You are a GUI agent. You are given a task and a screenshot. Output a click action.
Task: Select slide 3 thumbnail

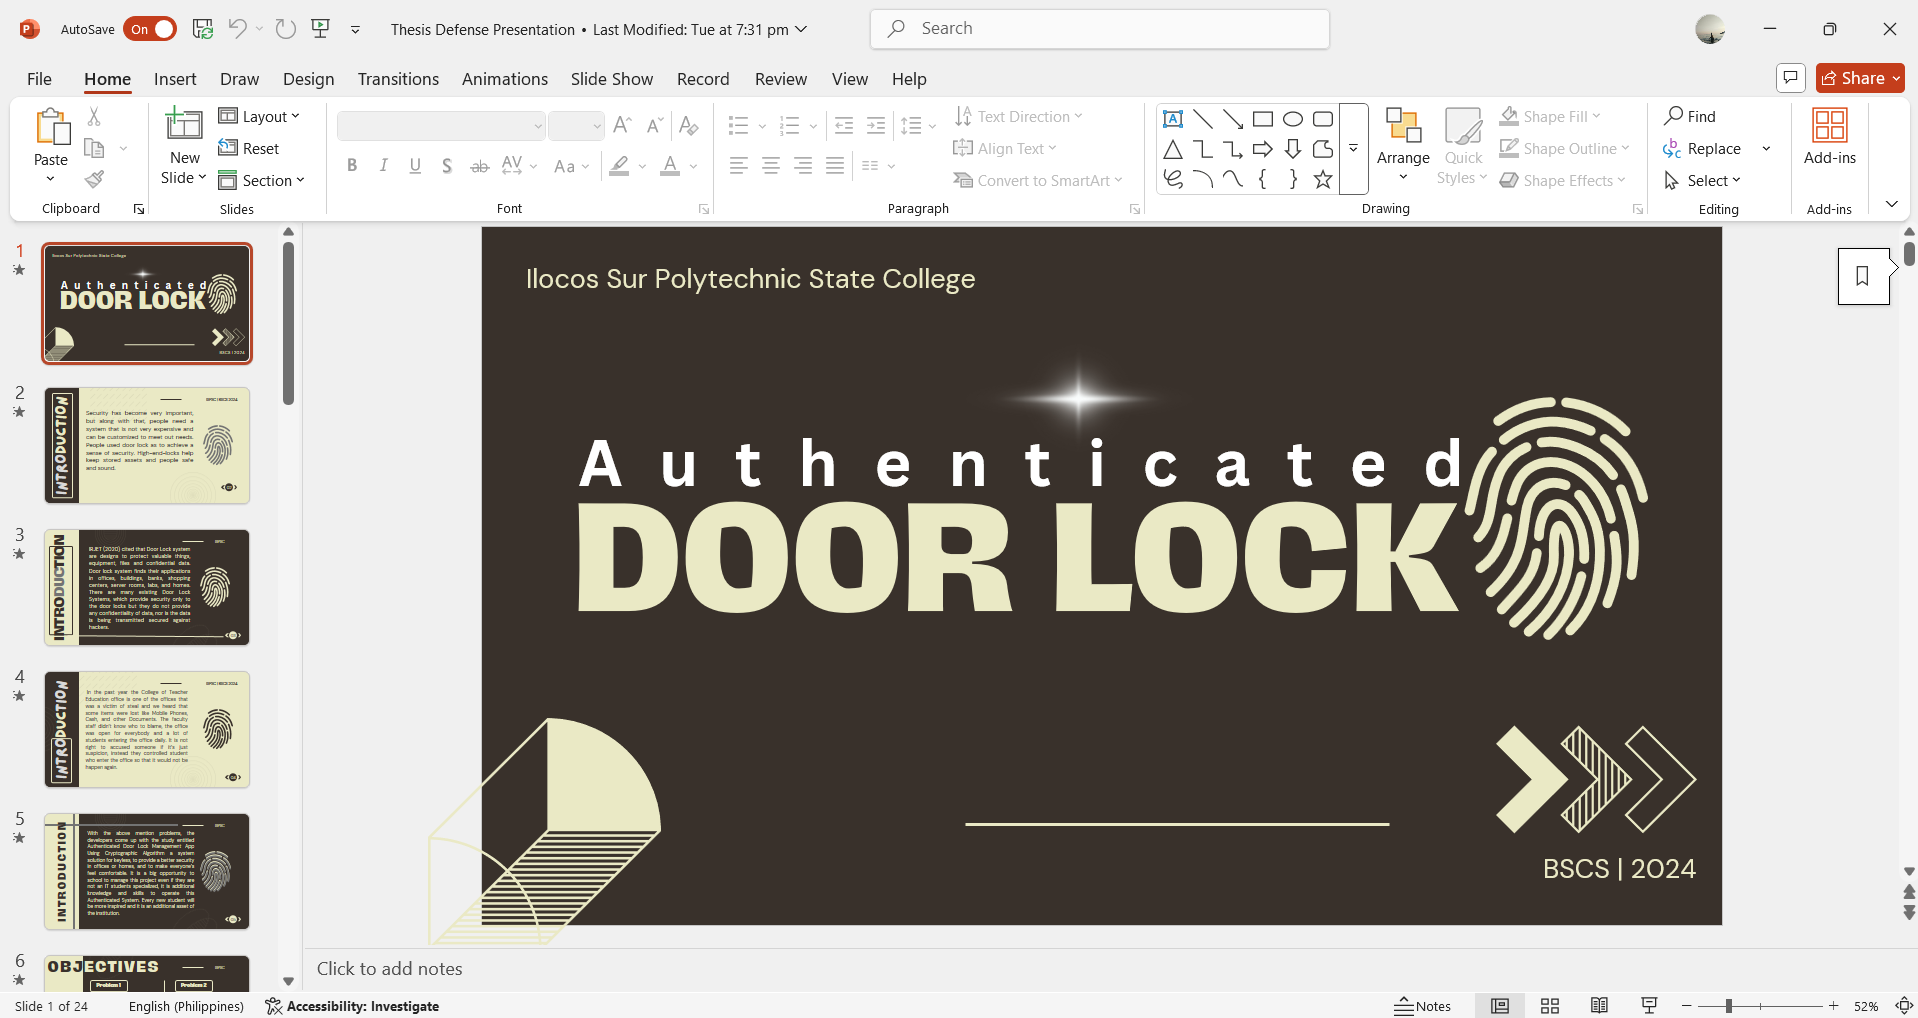147,587
